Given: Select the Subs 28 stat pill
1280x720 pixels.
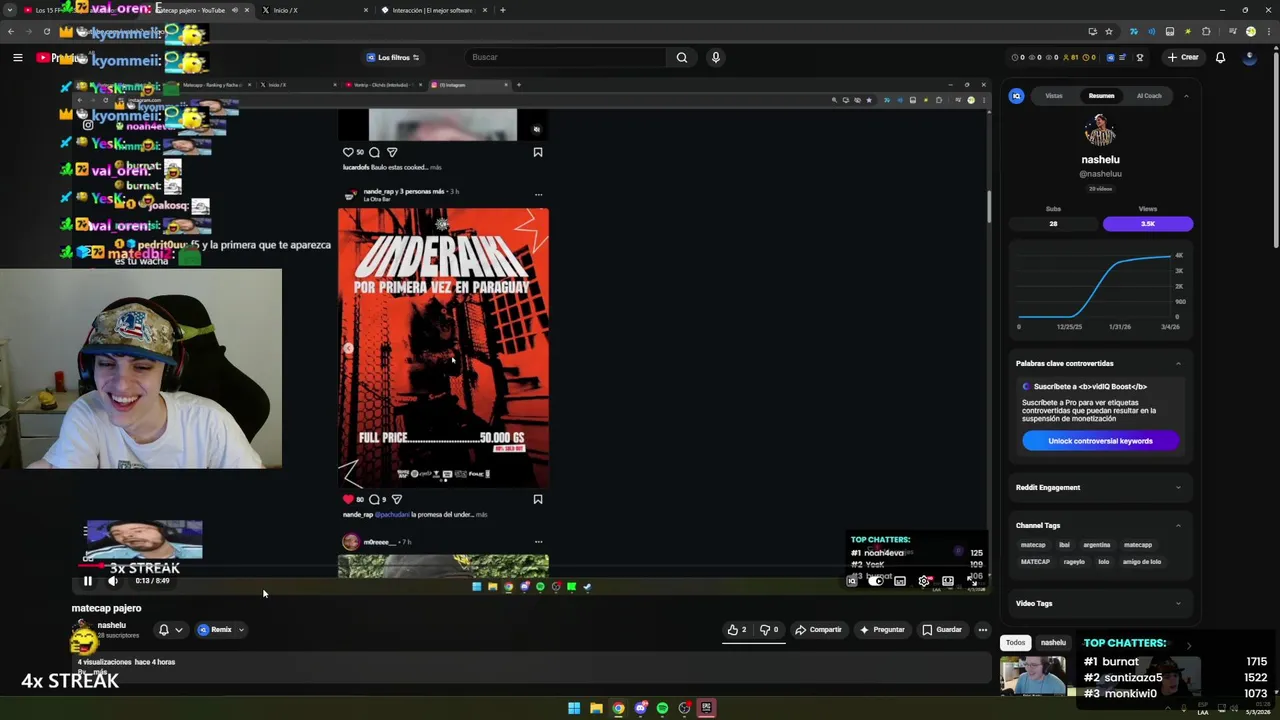Looking at the screenshot, I should (x=1053, y=224).
